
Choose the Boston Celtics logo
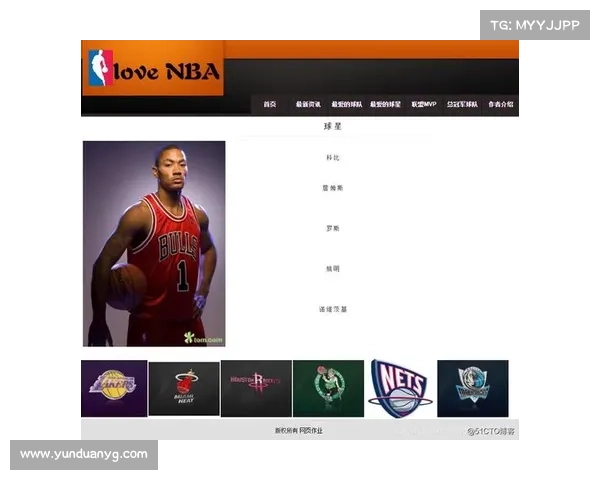coord(328,388)
